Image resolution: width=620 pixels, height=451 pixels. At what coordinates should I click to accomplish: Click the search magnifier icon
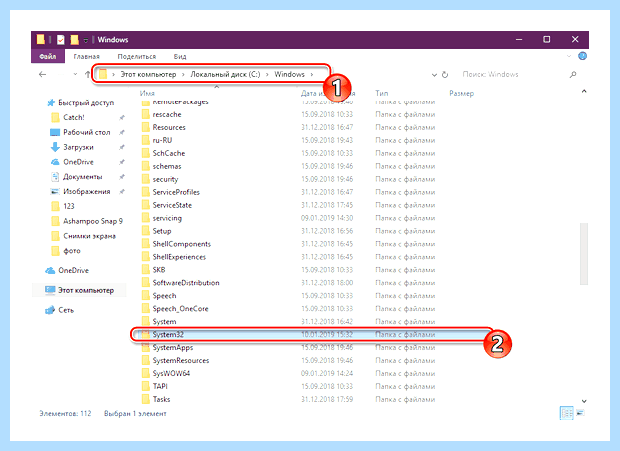[573, 74]
